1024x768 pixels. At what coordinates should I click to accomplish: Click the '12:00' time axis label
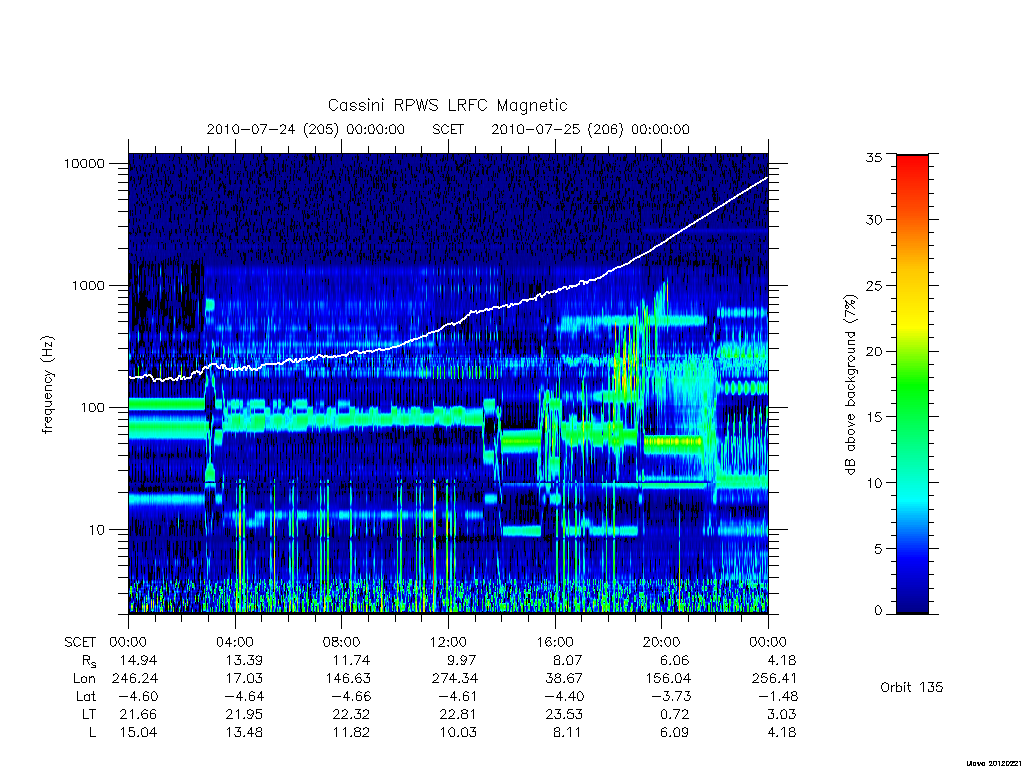click(448, 642)
